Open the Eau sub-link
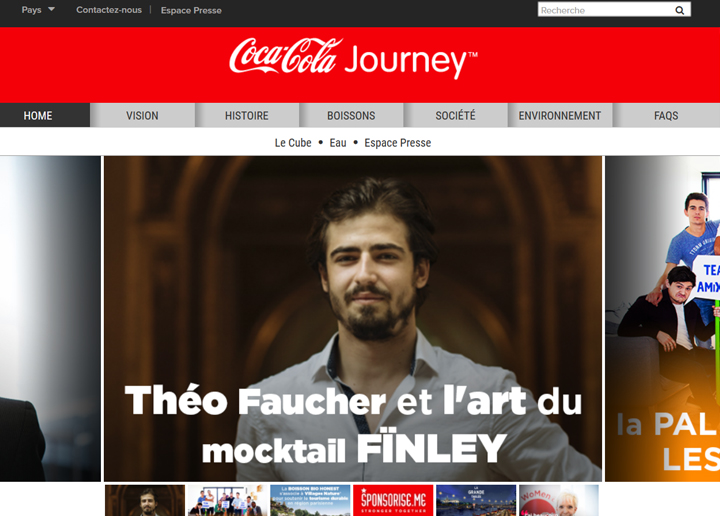Viewport: 720px width, 516px height. (338, 143)
